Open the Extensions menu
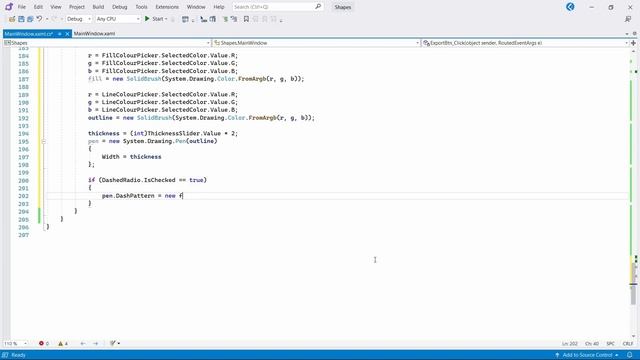Image resolution: width=640 pixels, height=360 pixels. pos(167,7)
